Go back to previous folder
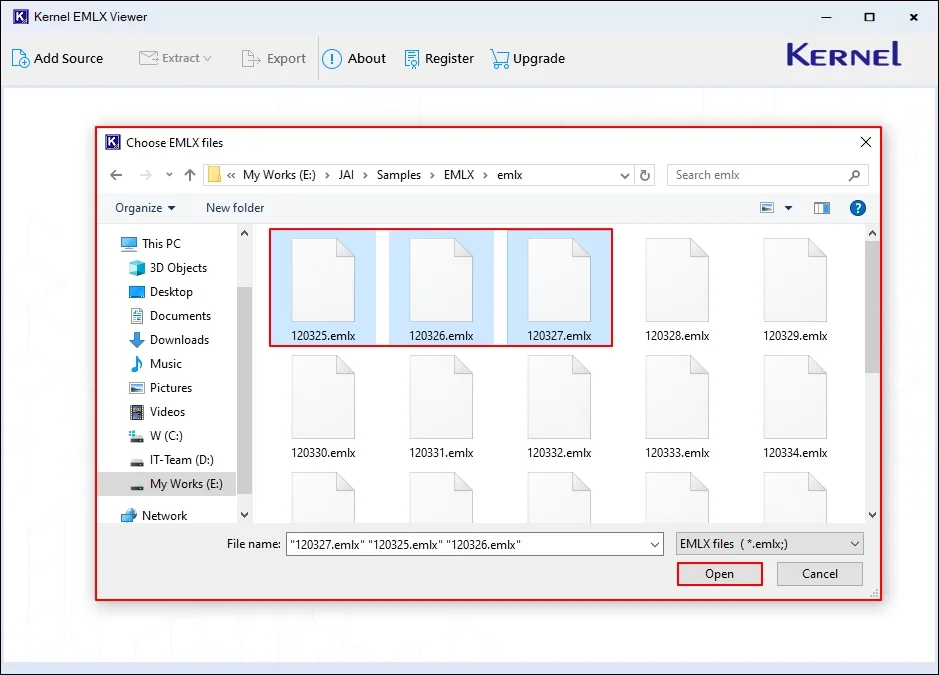Screen dimensions: 939x675 pos(116,174)
